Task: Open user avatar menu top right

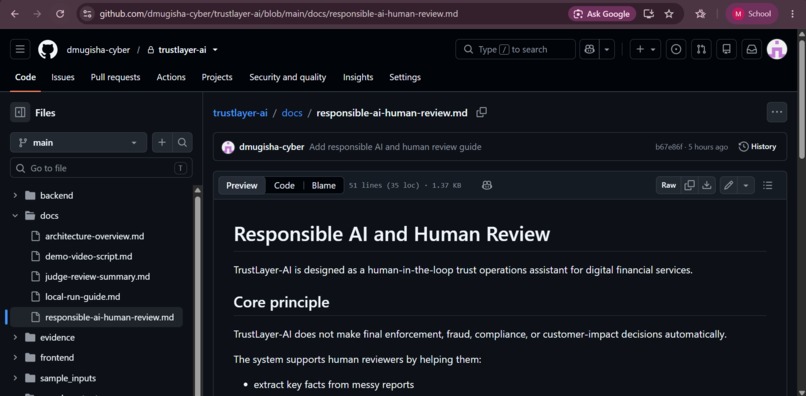Action: coord(777,49)
